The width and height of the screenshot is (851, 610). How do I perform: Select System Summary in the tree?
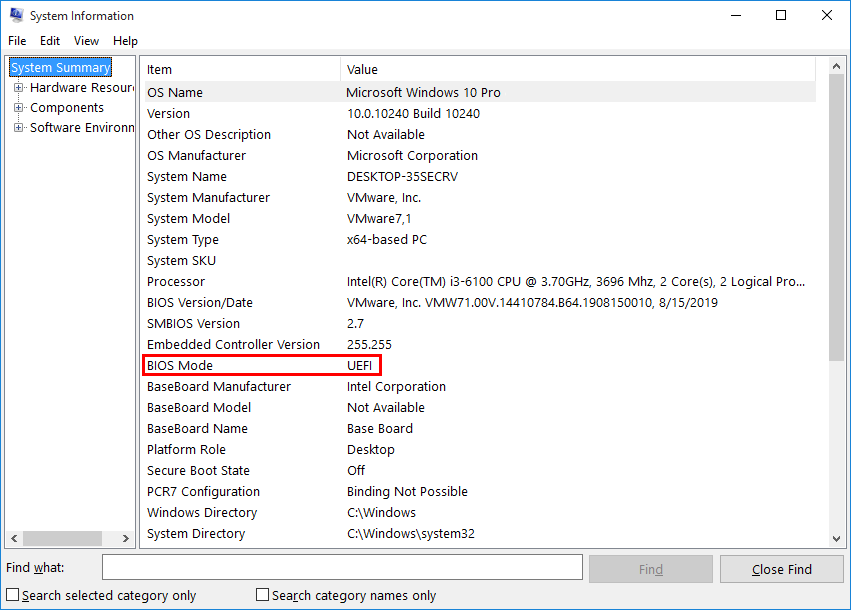[x=61, y=67]
